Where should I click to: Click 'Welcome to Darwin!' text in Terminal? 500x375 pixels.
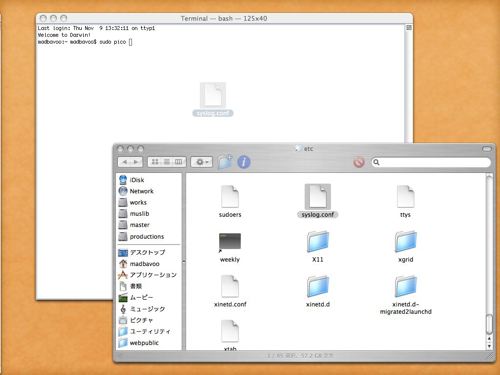tap(64, 35)
